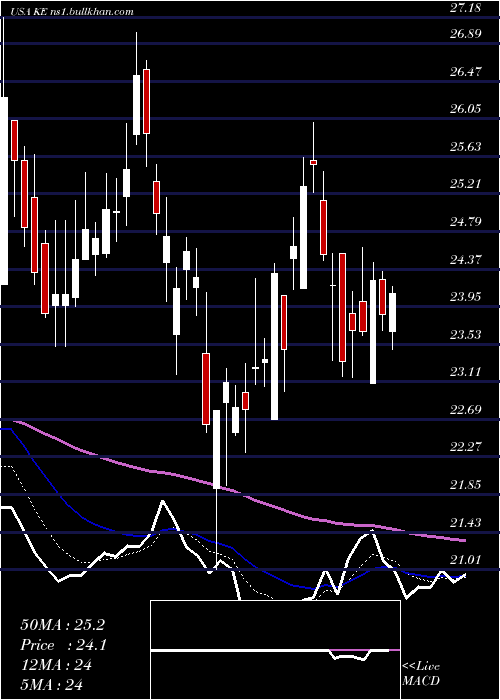The height and width of the screenshot is (700, 500).
Task: Click the 21.85 price axis label
Action: pos(466,485)
